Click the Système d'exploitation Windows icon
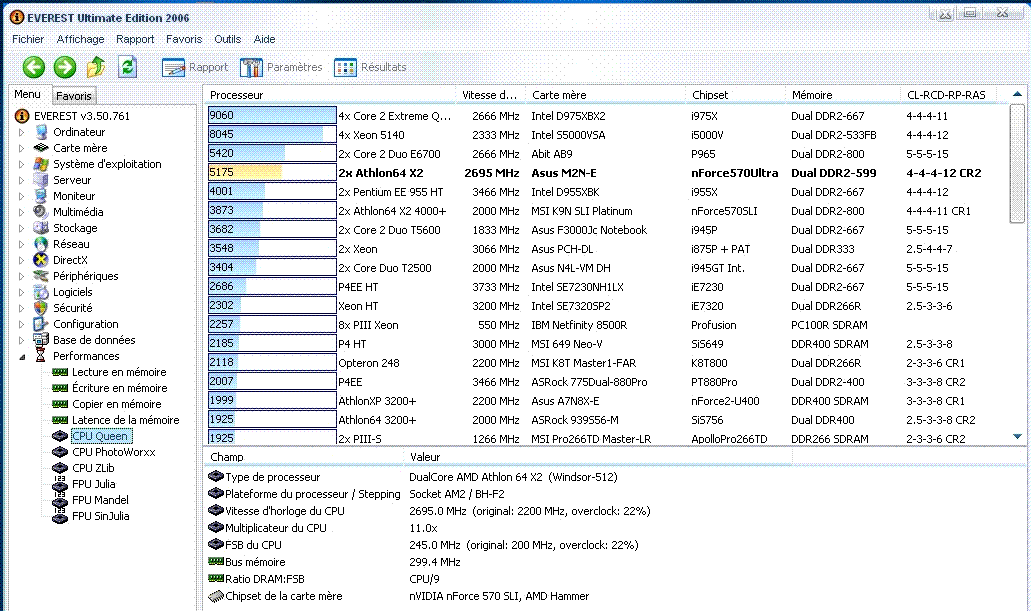The width and height of the screenshot is (1031, 611). (41, 164)
